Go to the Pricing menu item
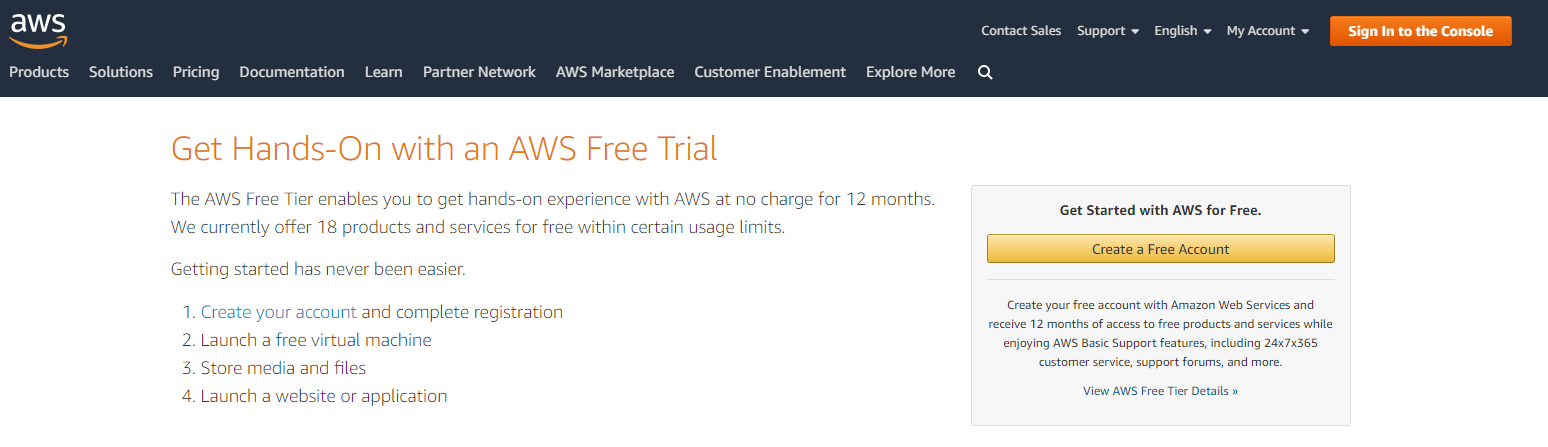 [x=196, y=72]
